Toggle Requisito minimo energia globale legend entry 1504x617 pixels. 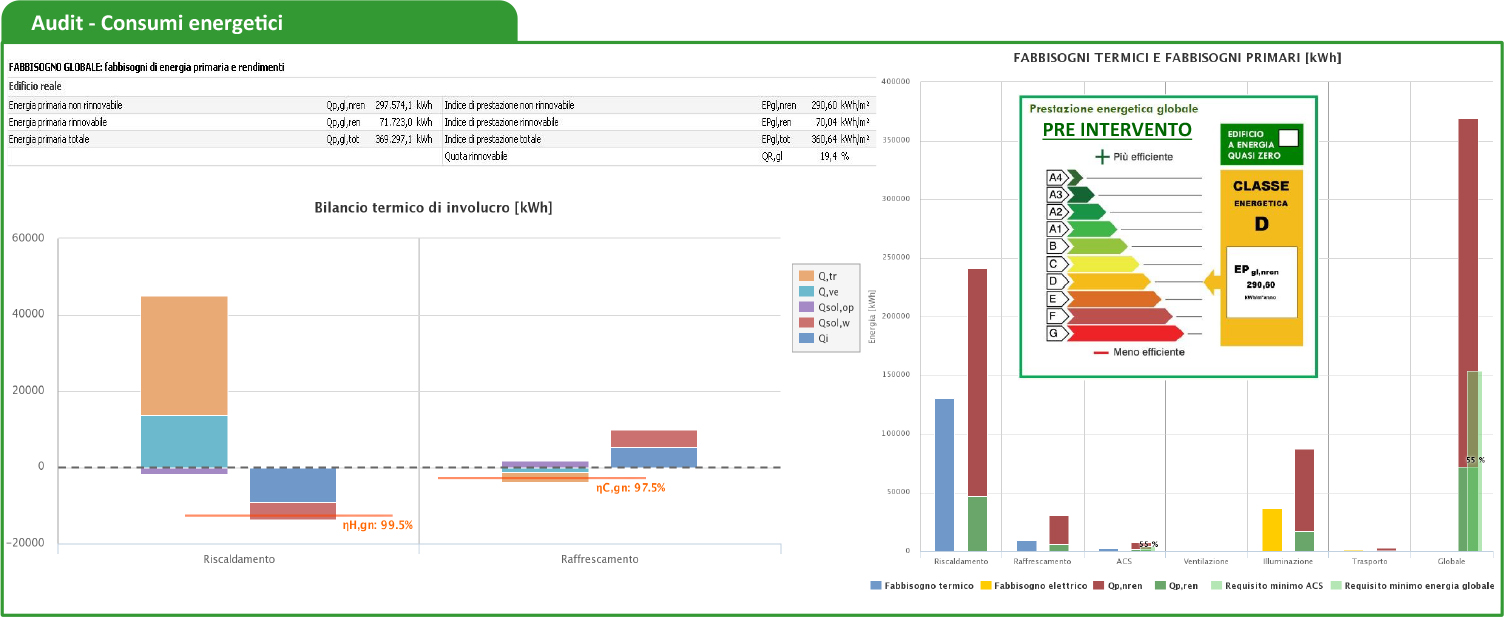1414,585
